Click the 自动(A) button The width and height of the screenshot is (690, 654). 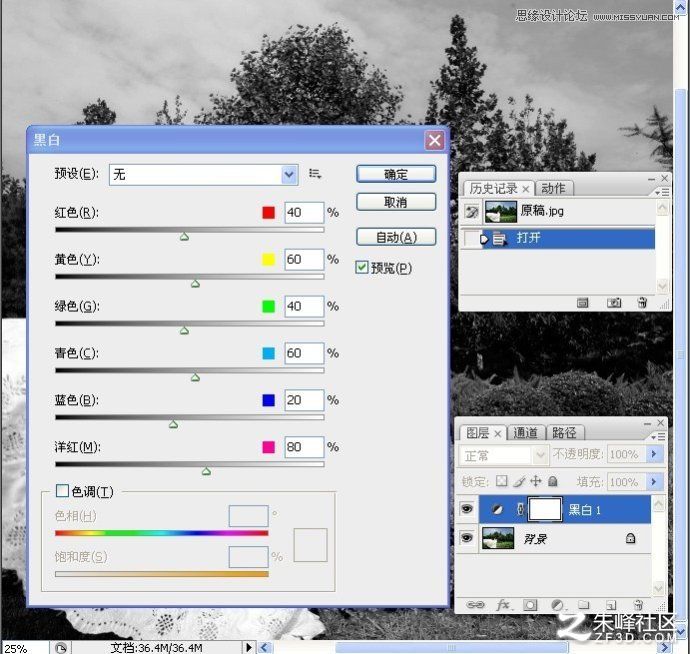tap(396, 237)
